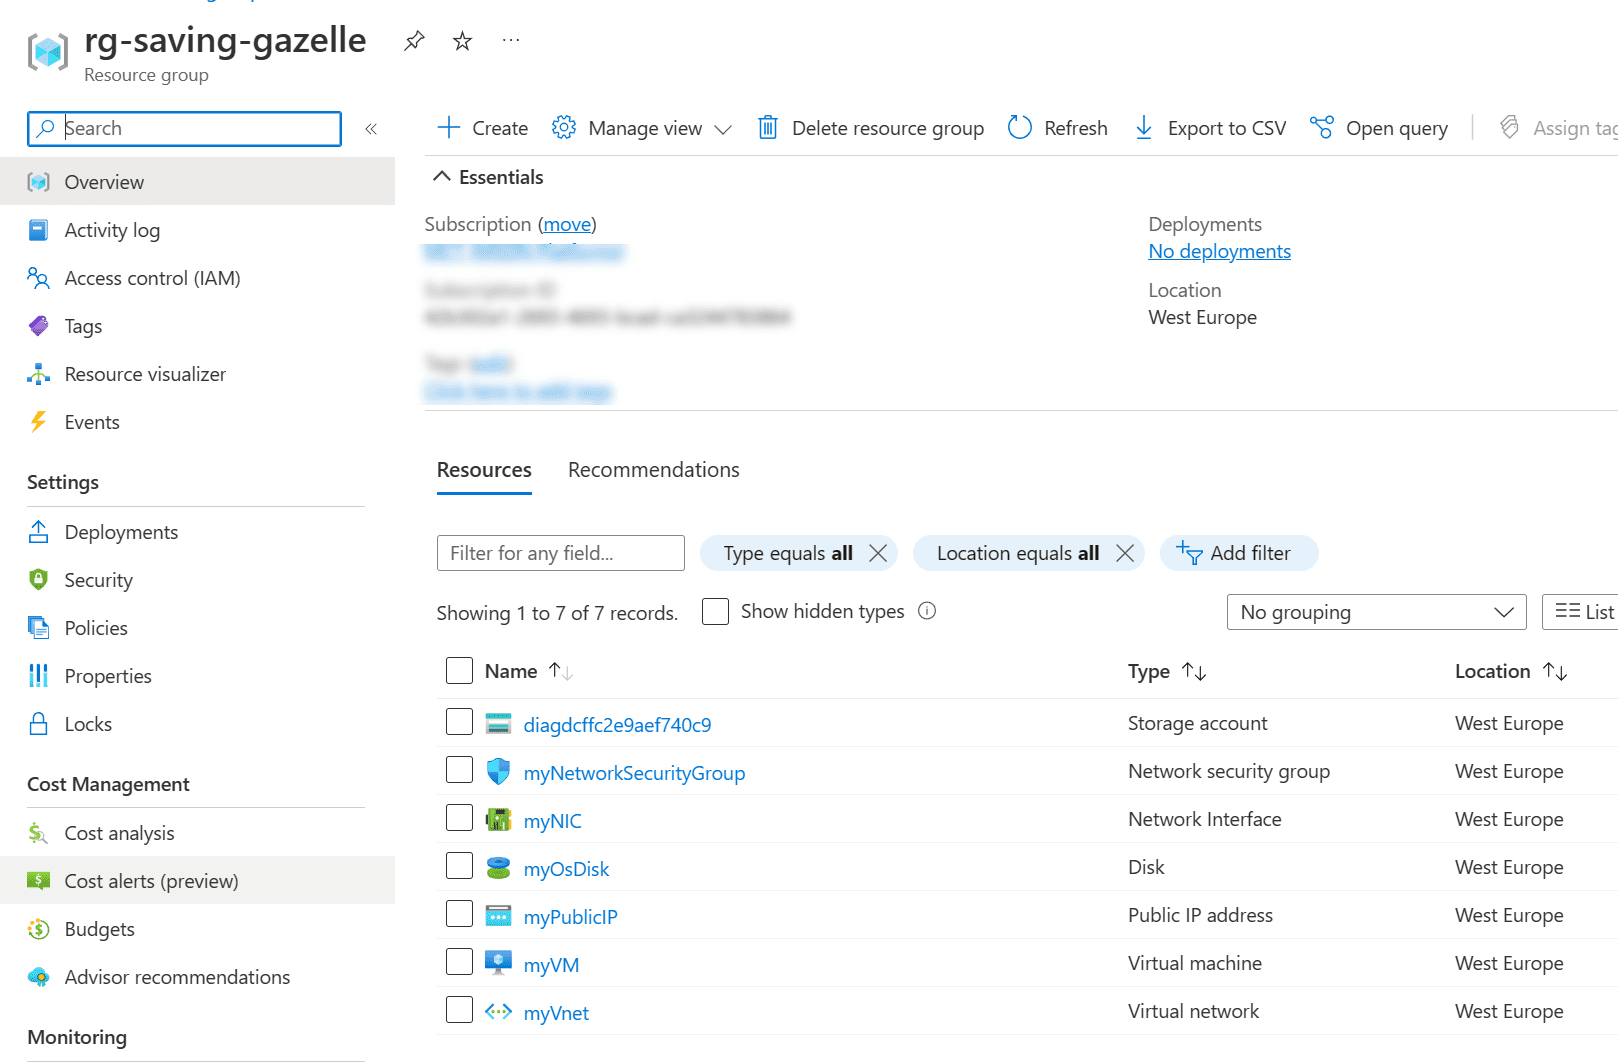Click the Create plus icon

click(449, 127)
